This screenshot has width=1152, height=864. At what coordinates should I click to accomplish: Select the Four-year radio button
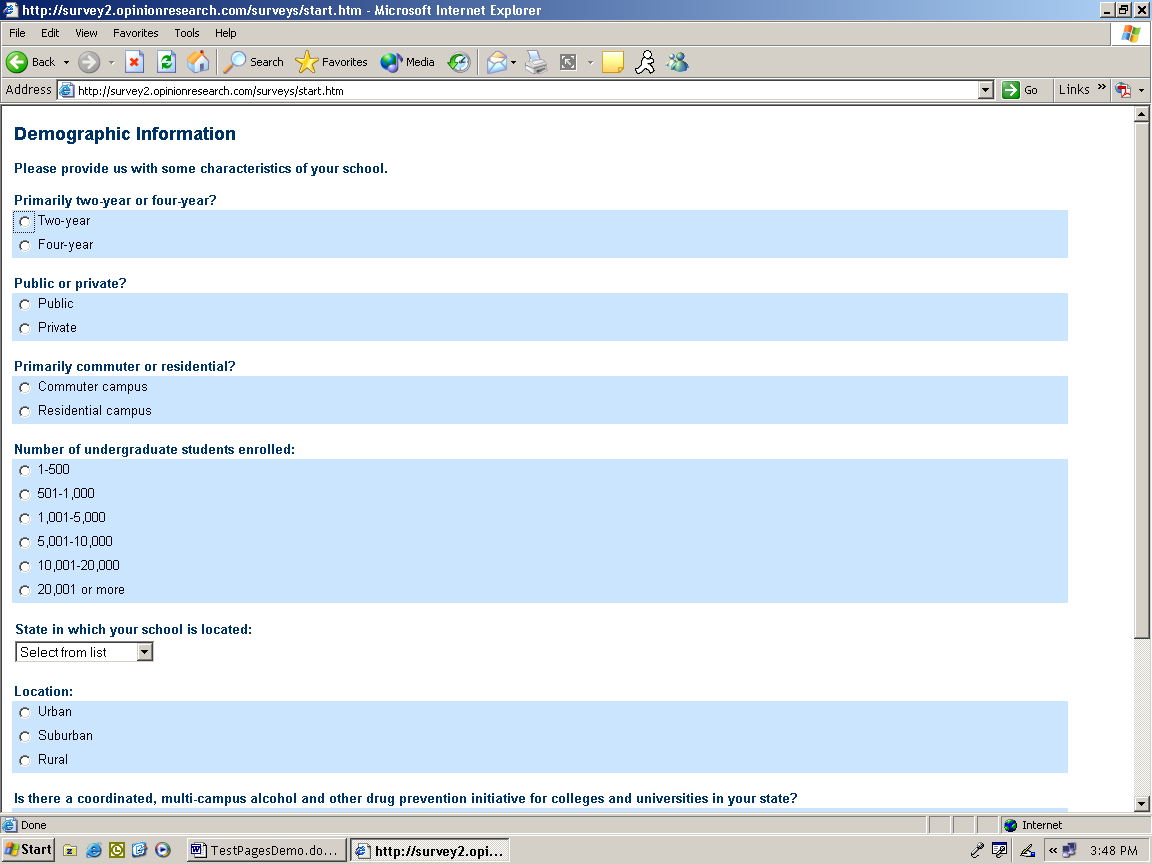tap(25, 245)
